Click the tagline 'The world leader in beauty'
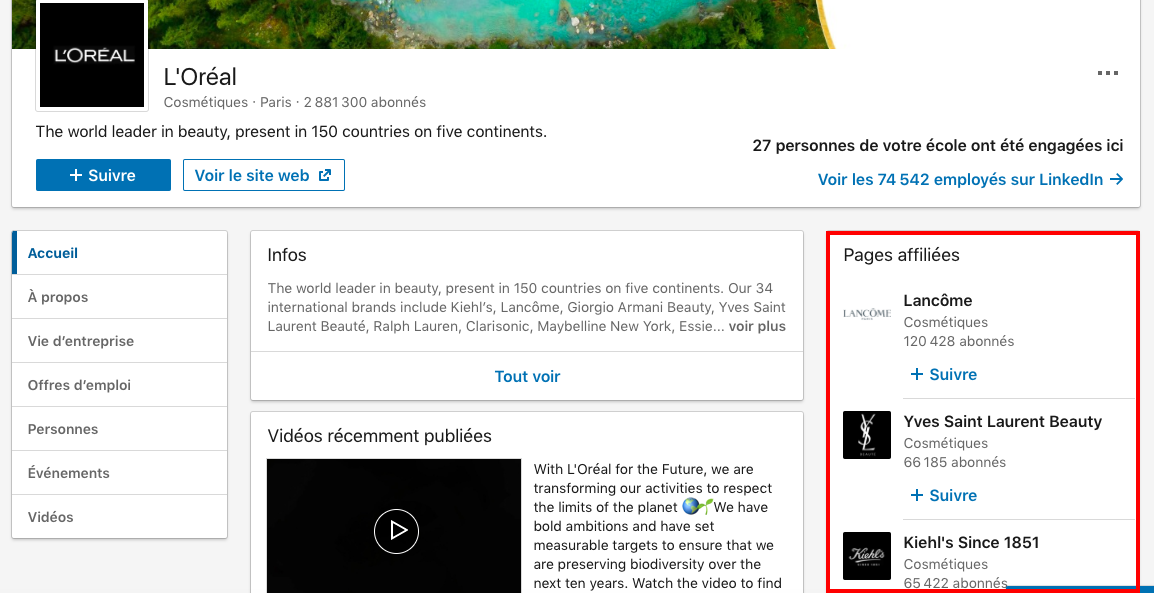The width and height of the screenshot is (1154, 593). (291, 132)
